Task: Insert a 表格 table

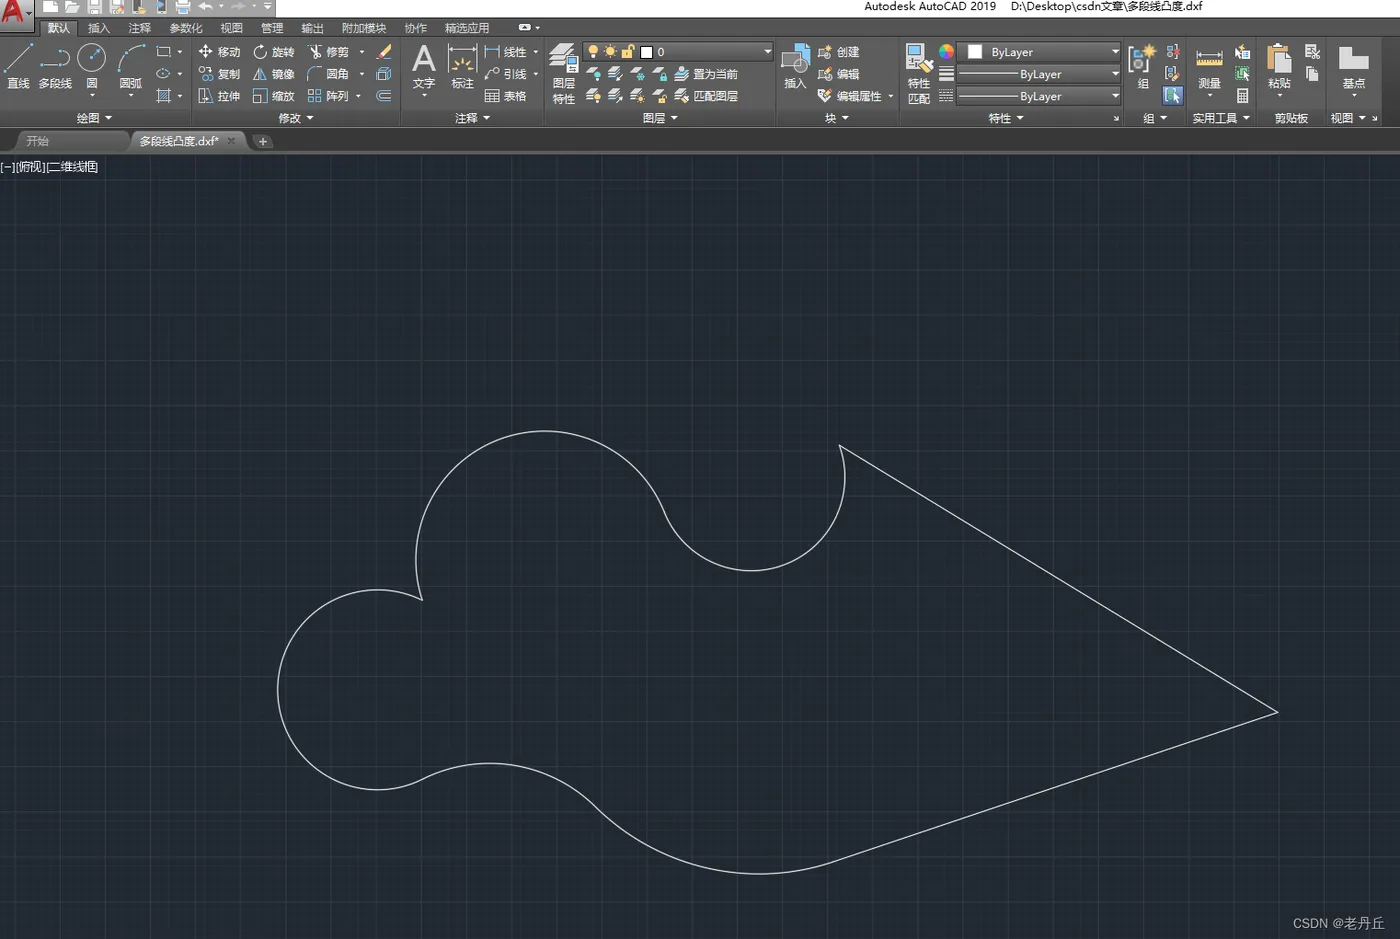Action: [x=506, y=96]
